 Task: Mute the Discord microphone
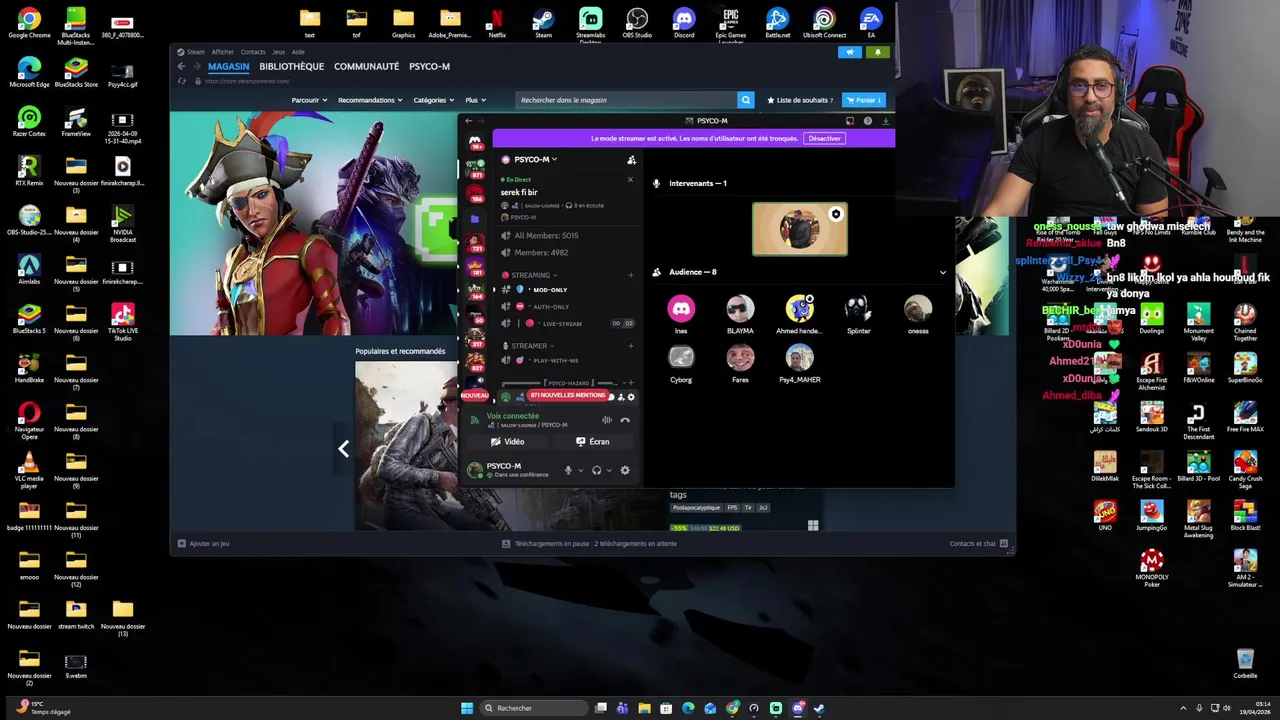[x=568, y=470]
